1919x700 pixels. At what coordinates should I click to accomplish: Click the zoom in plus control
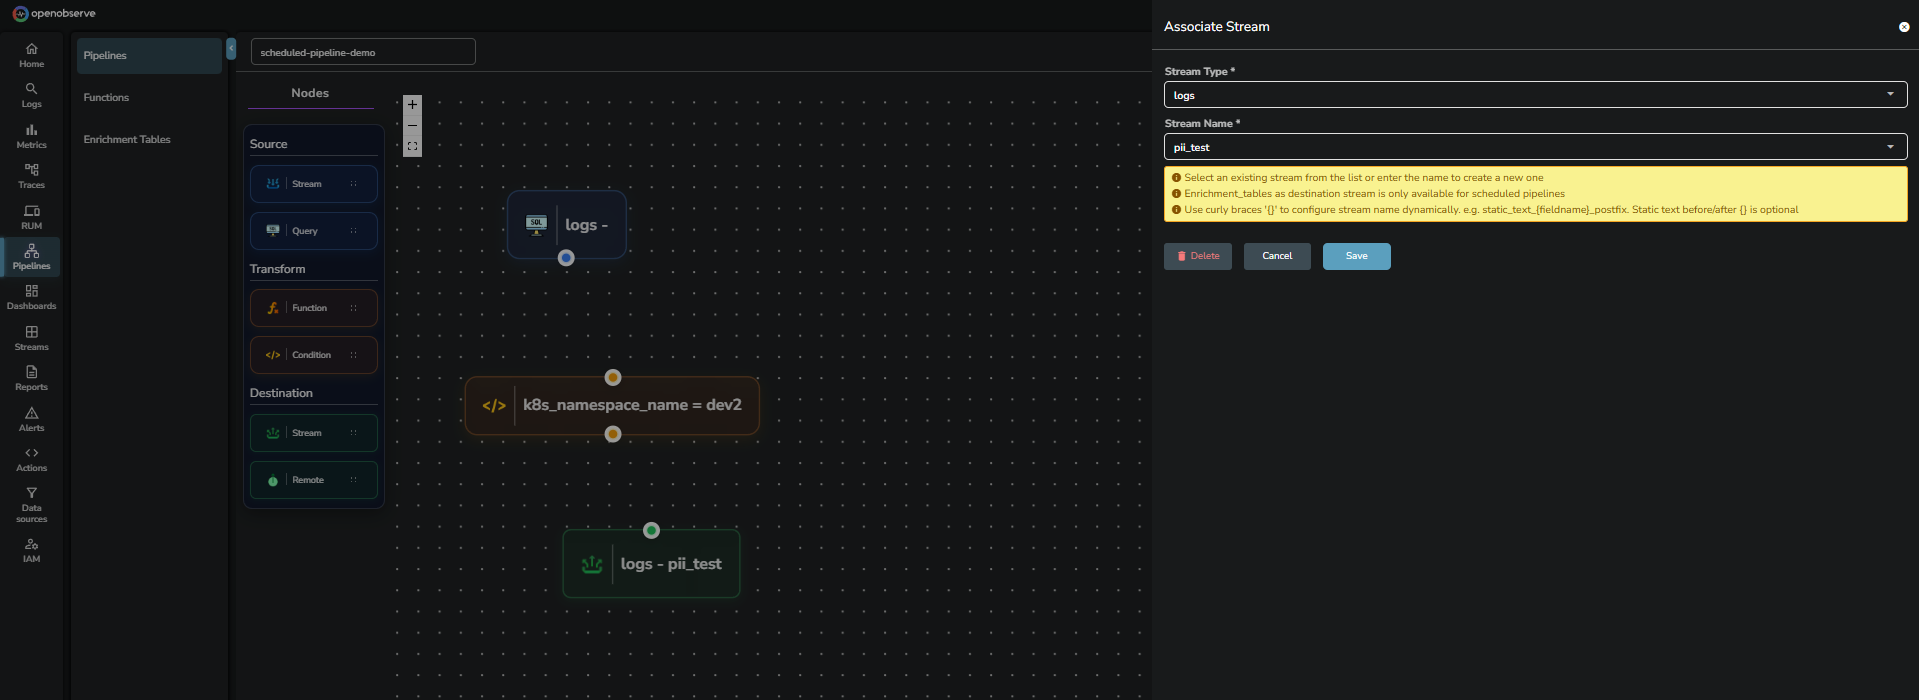pos(412,105)
